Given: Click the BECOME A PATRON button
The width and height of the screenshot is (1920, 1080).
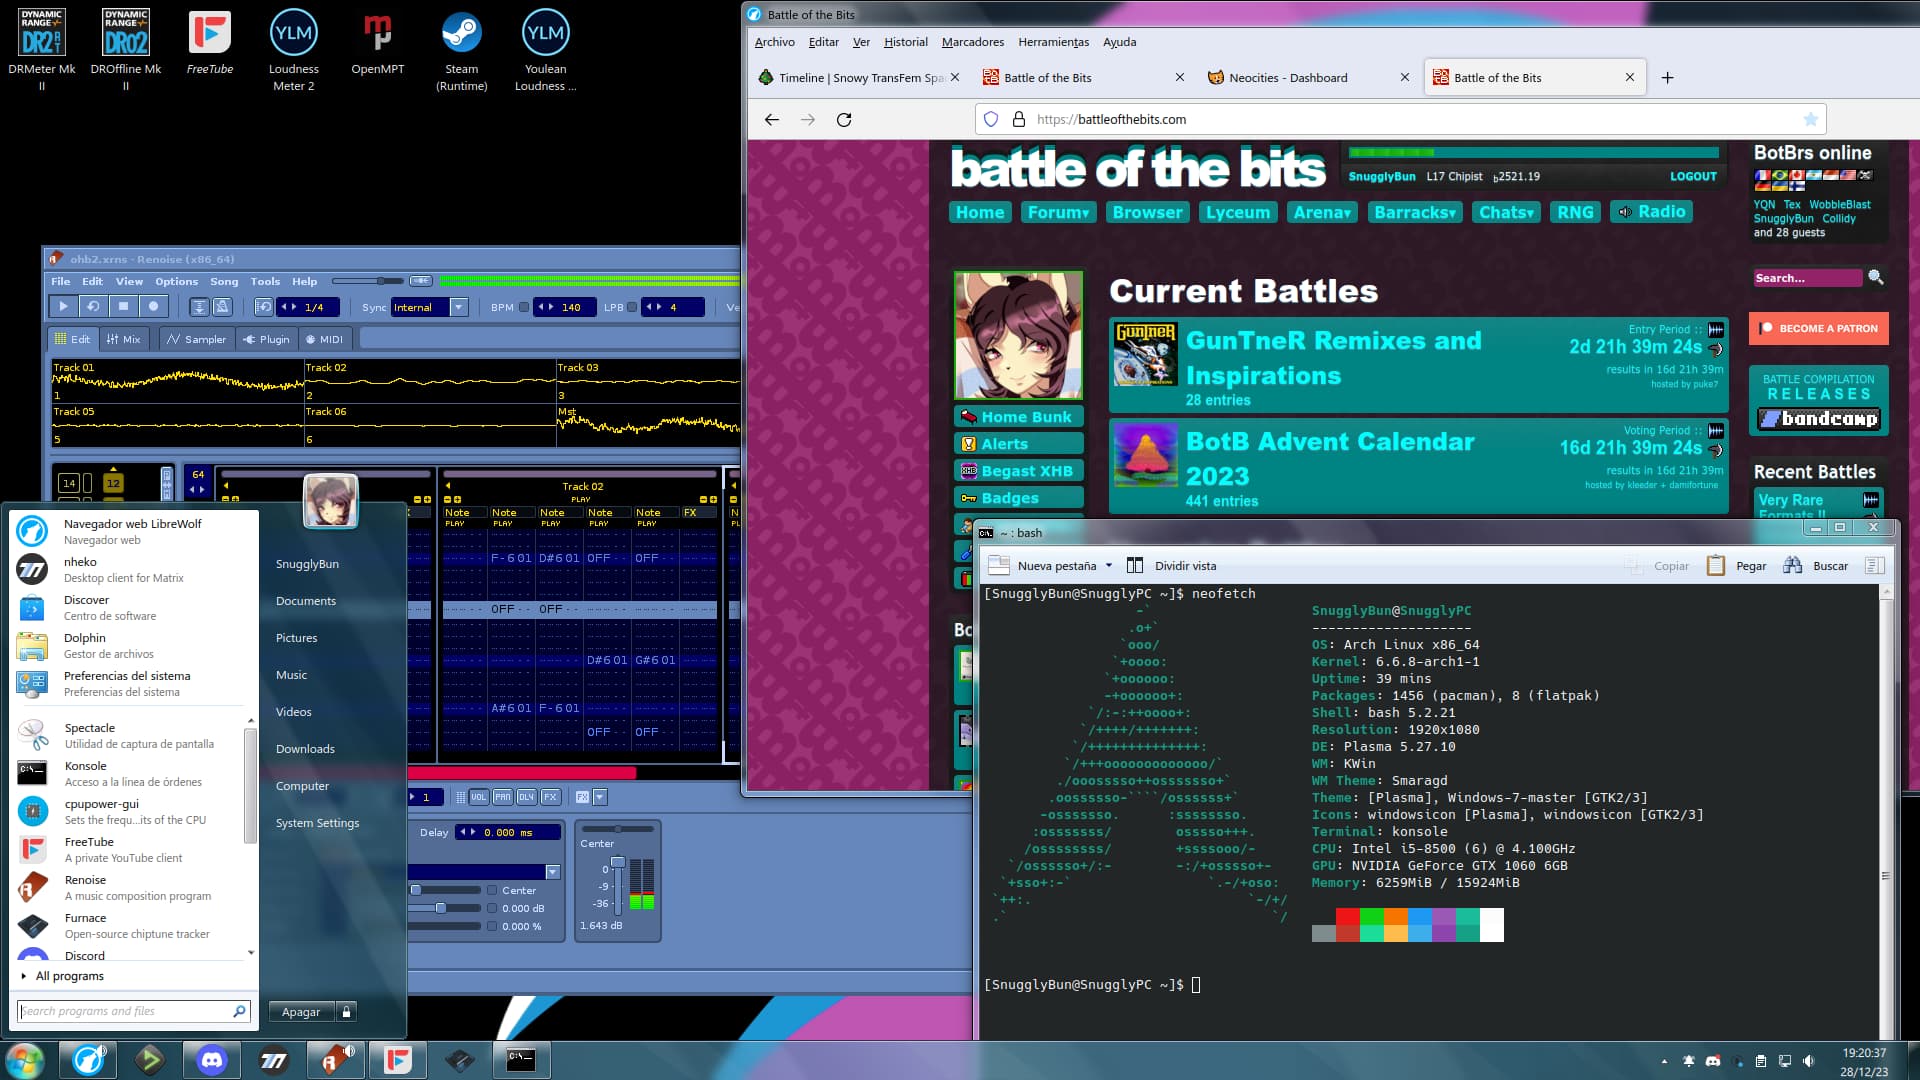Looking at the screenshot, I should (1818, 328).
